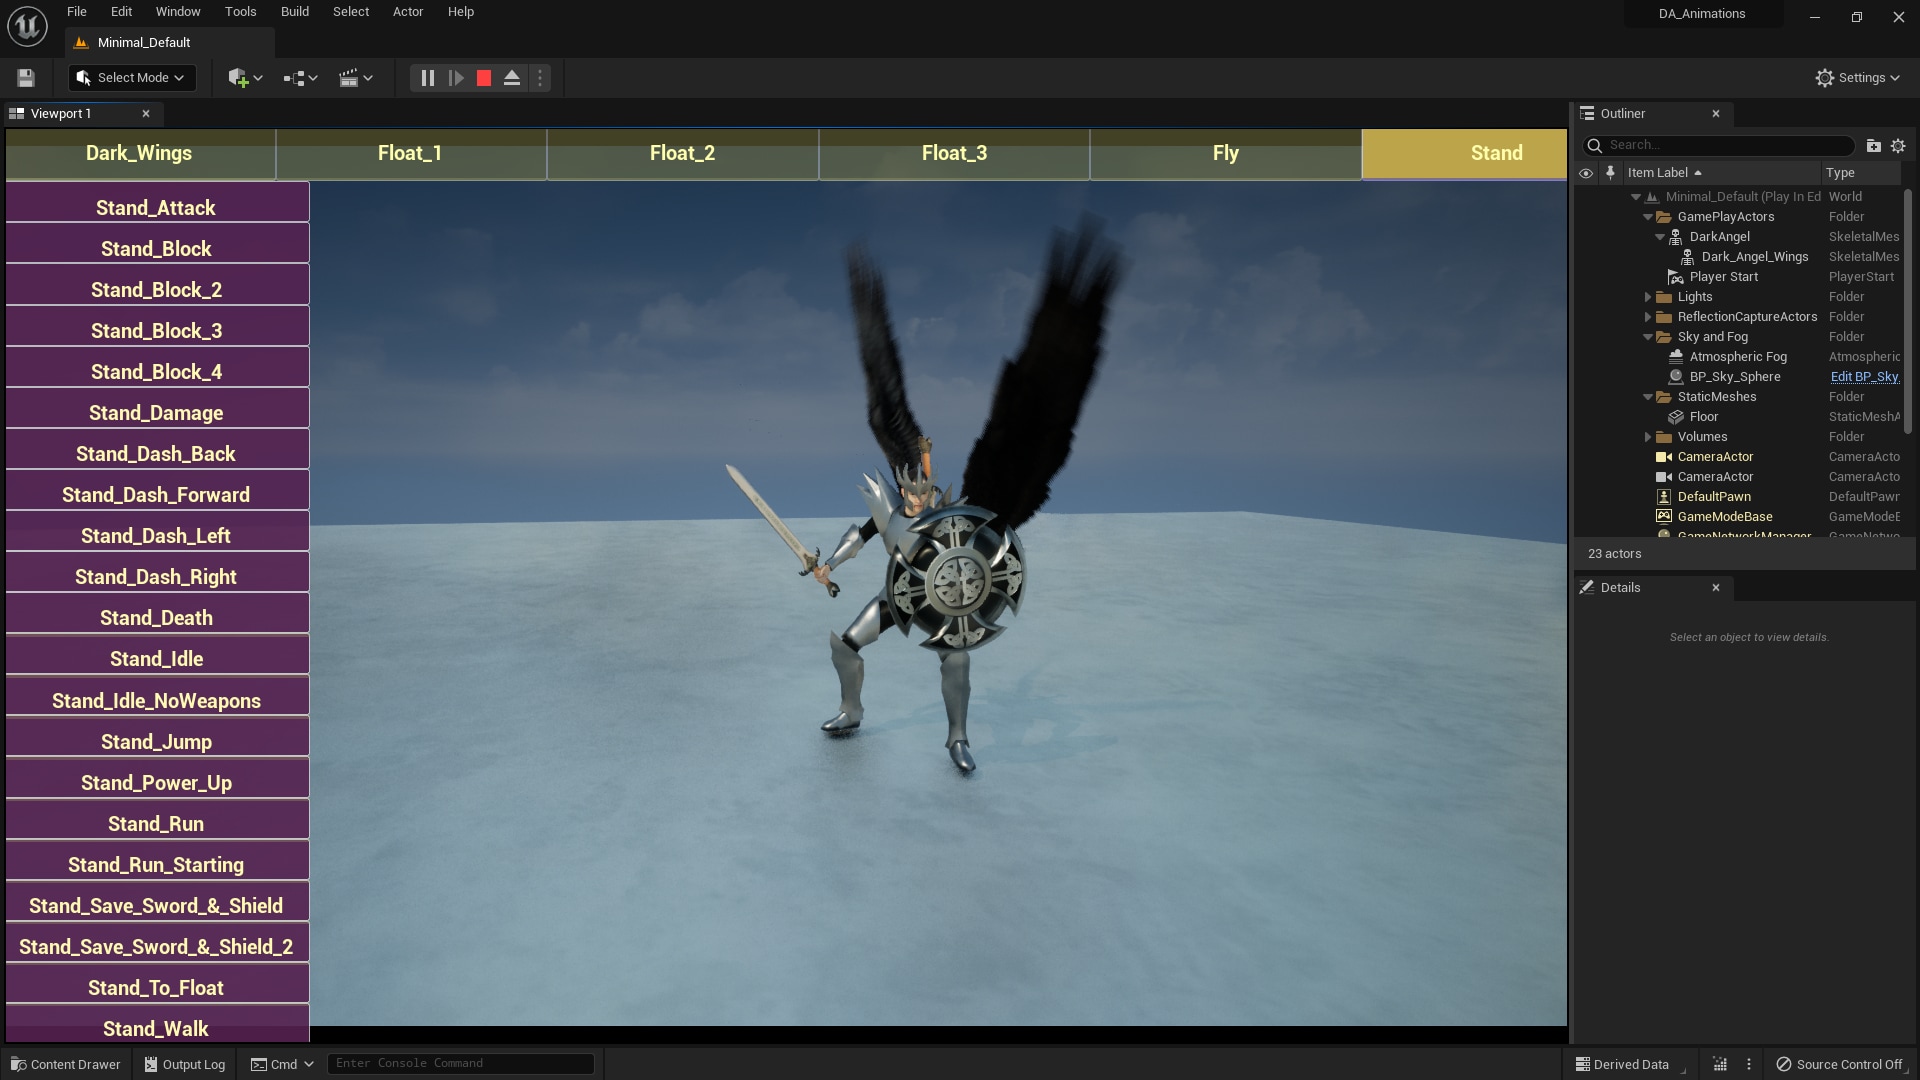The image size is (1920, 1080).
Task: Open the add content cube icon menu
Action: coord(244,78)
